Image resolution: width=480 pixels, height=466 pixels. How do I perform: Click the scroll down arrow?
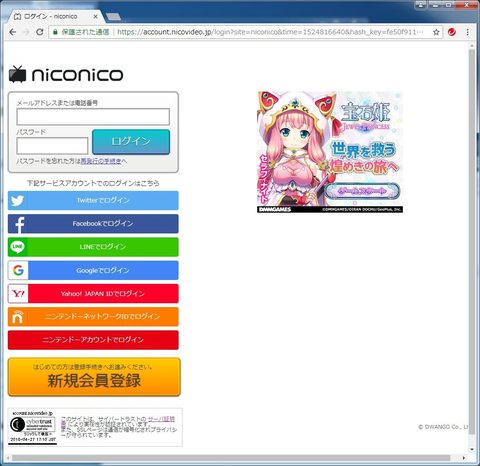tap(471, 449)
